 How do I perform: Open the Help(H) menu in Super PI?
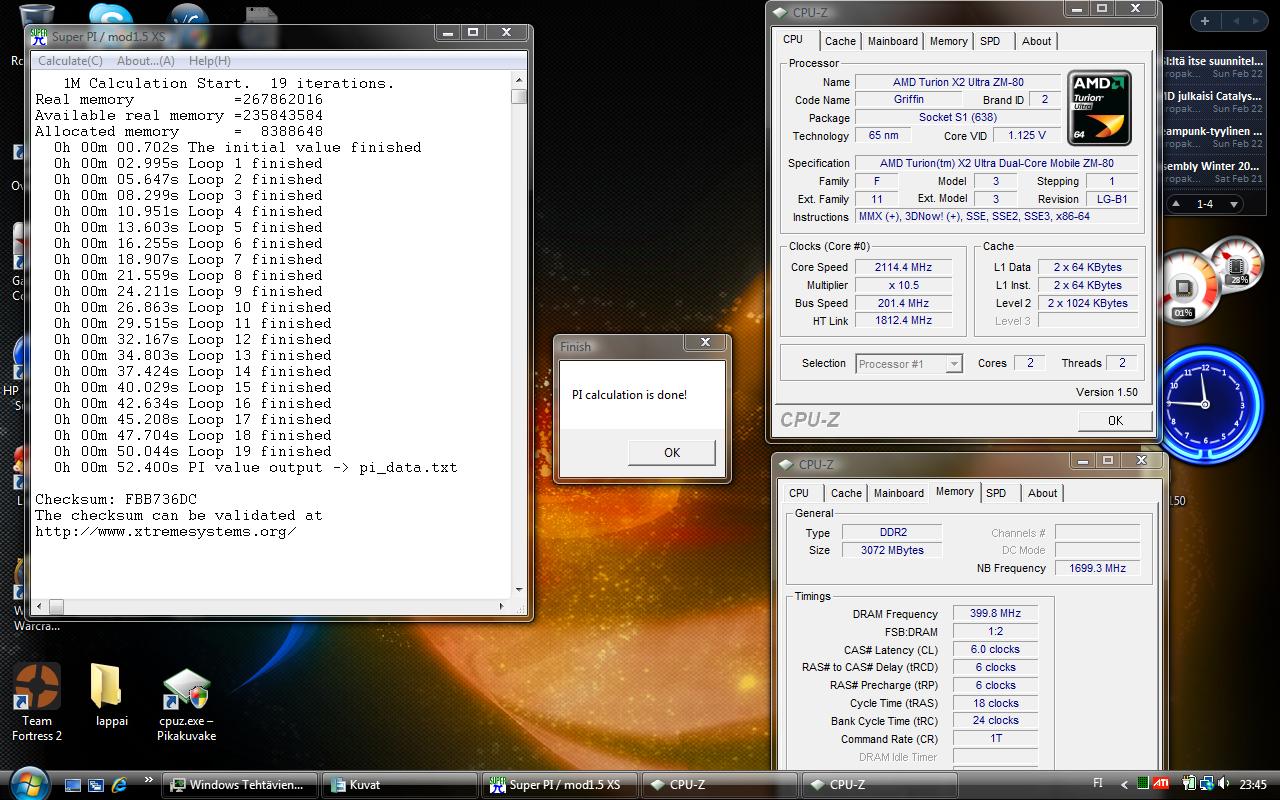[210, 61]
